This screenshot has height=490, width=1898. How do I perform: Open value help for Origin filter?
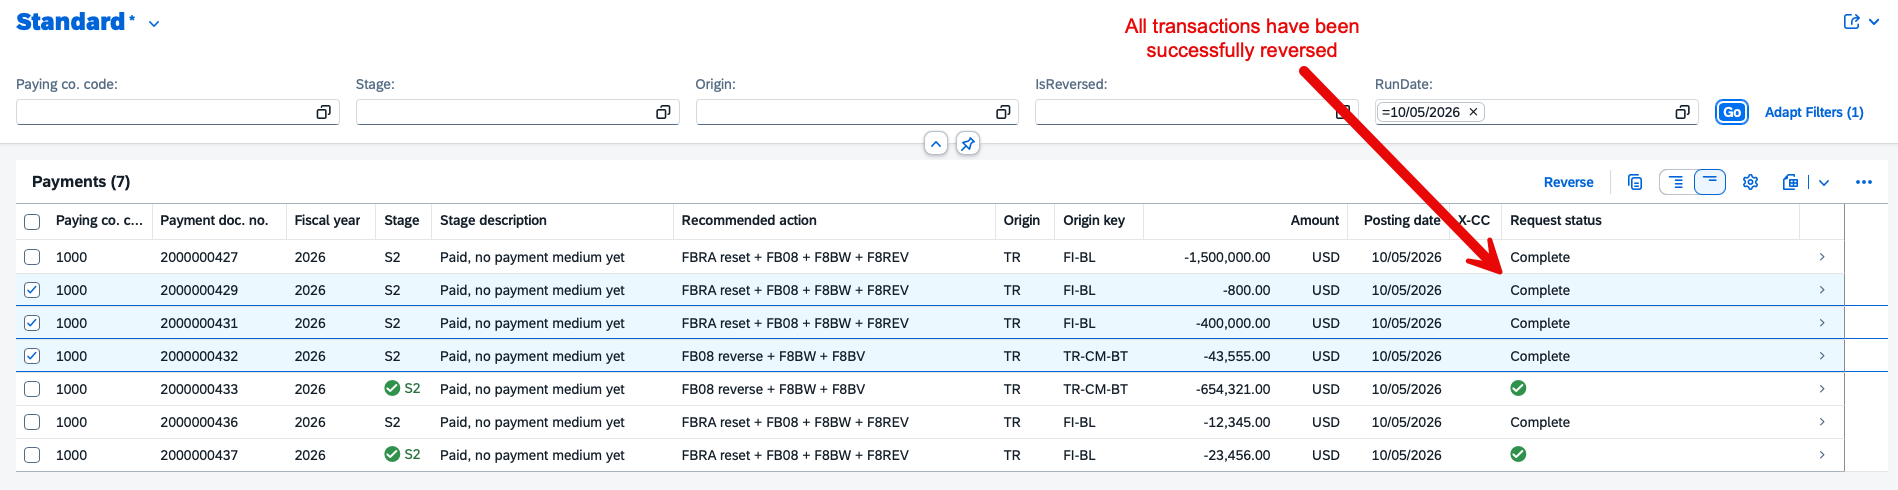coord(1003,112)
